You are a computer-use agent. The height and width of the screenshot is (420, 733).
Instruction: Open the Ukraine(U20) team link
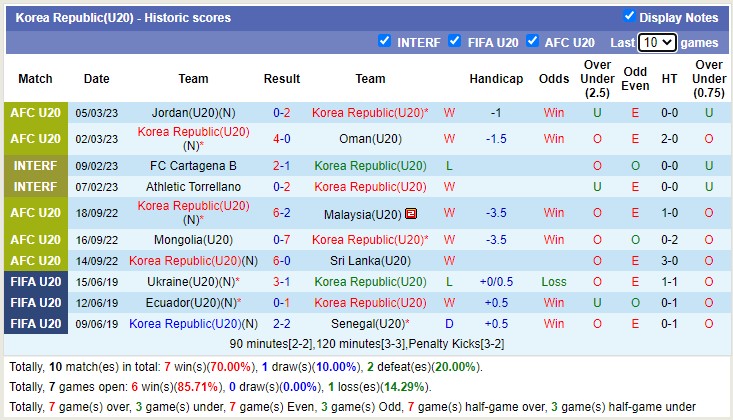pyautogui.click(x=187, y=282)
